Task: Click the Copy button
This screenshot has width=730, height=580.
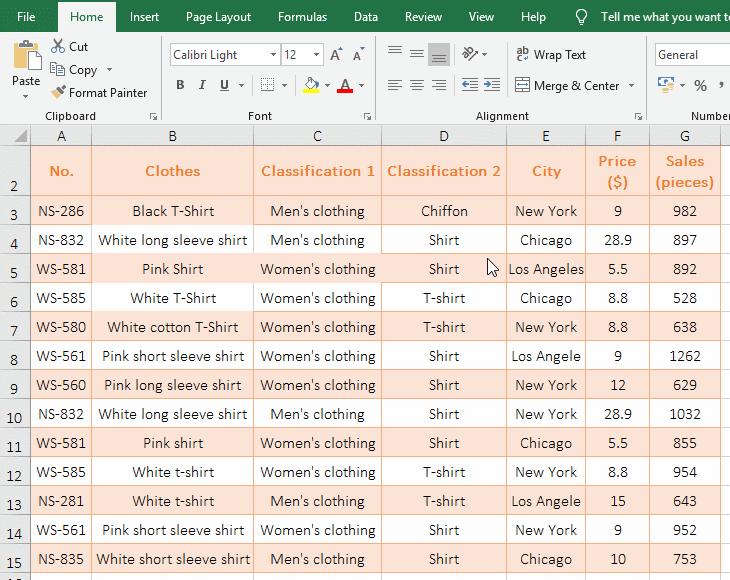Action: [74, 70]
